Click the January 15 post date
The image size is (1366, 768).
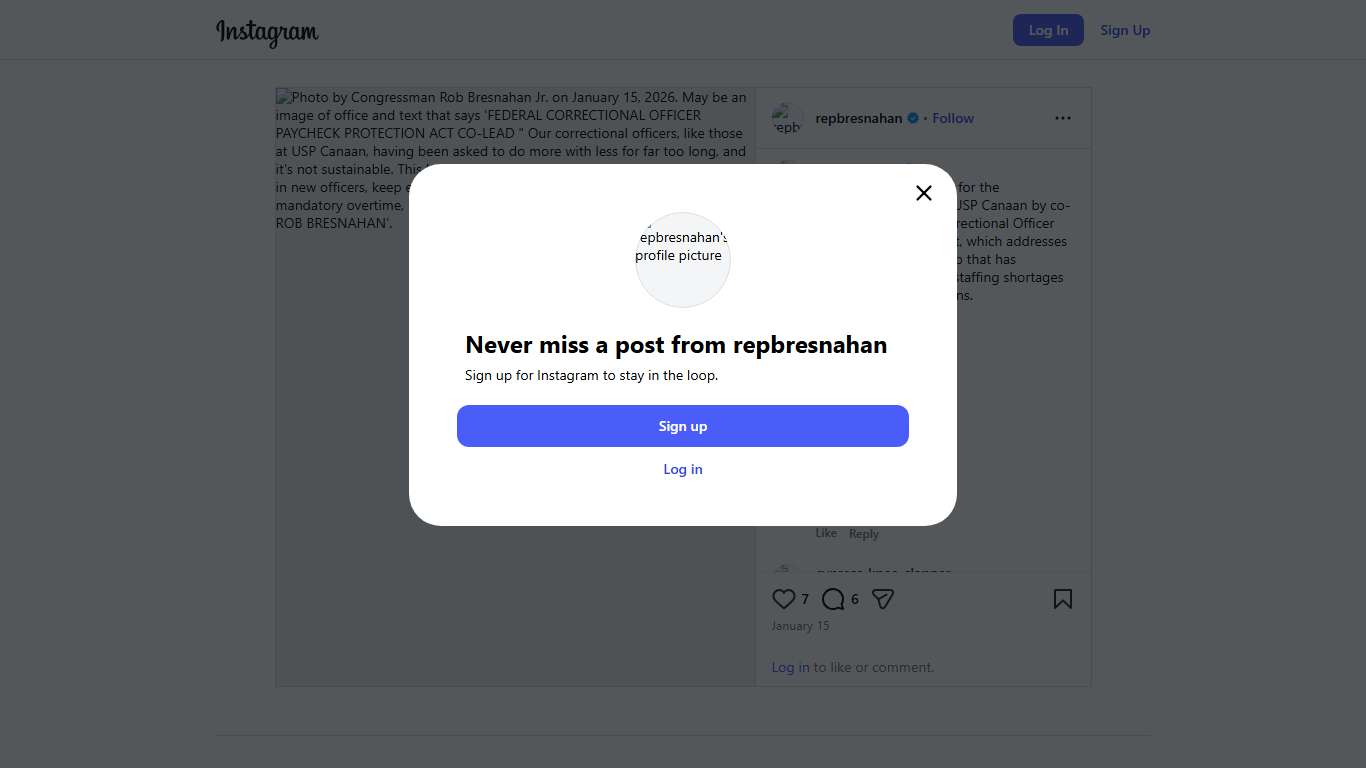click(x=800, y=626)
